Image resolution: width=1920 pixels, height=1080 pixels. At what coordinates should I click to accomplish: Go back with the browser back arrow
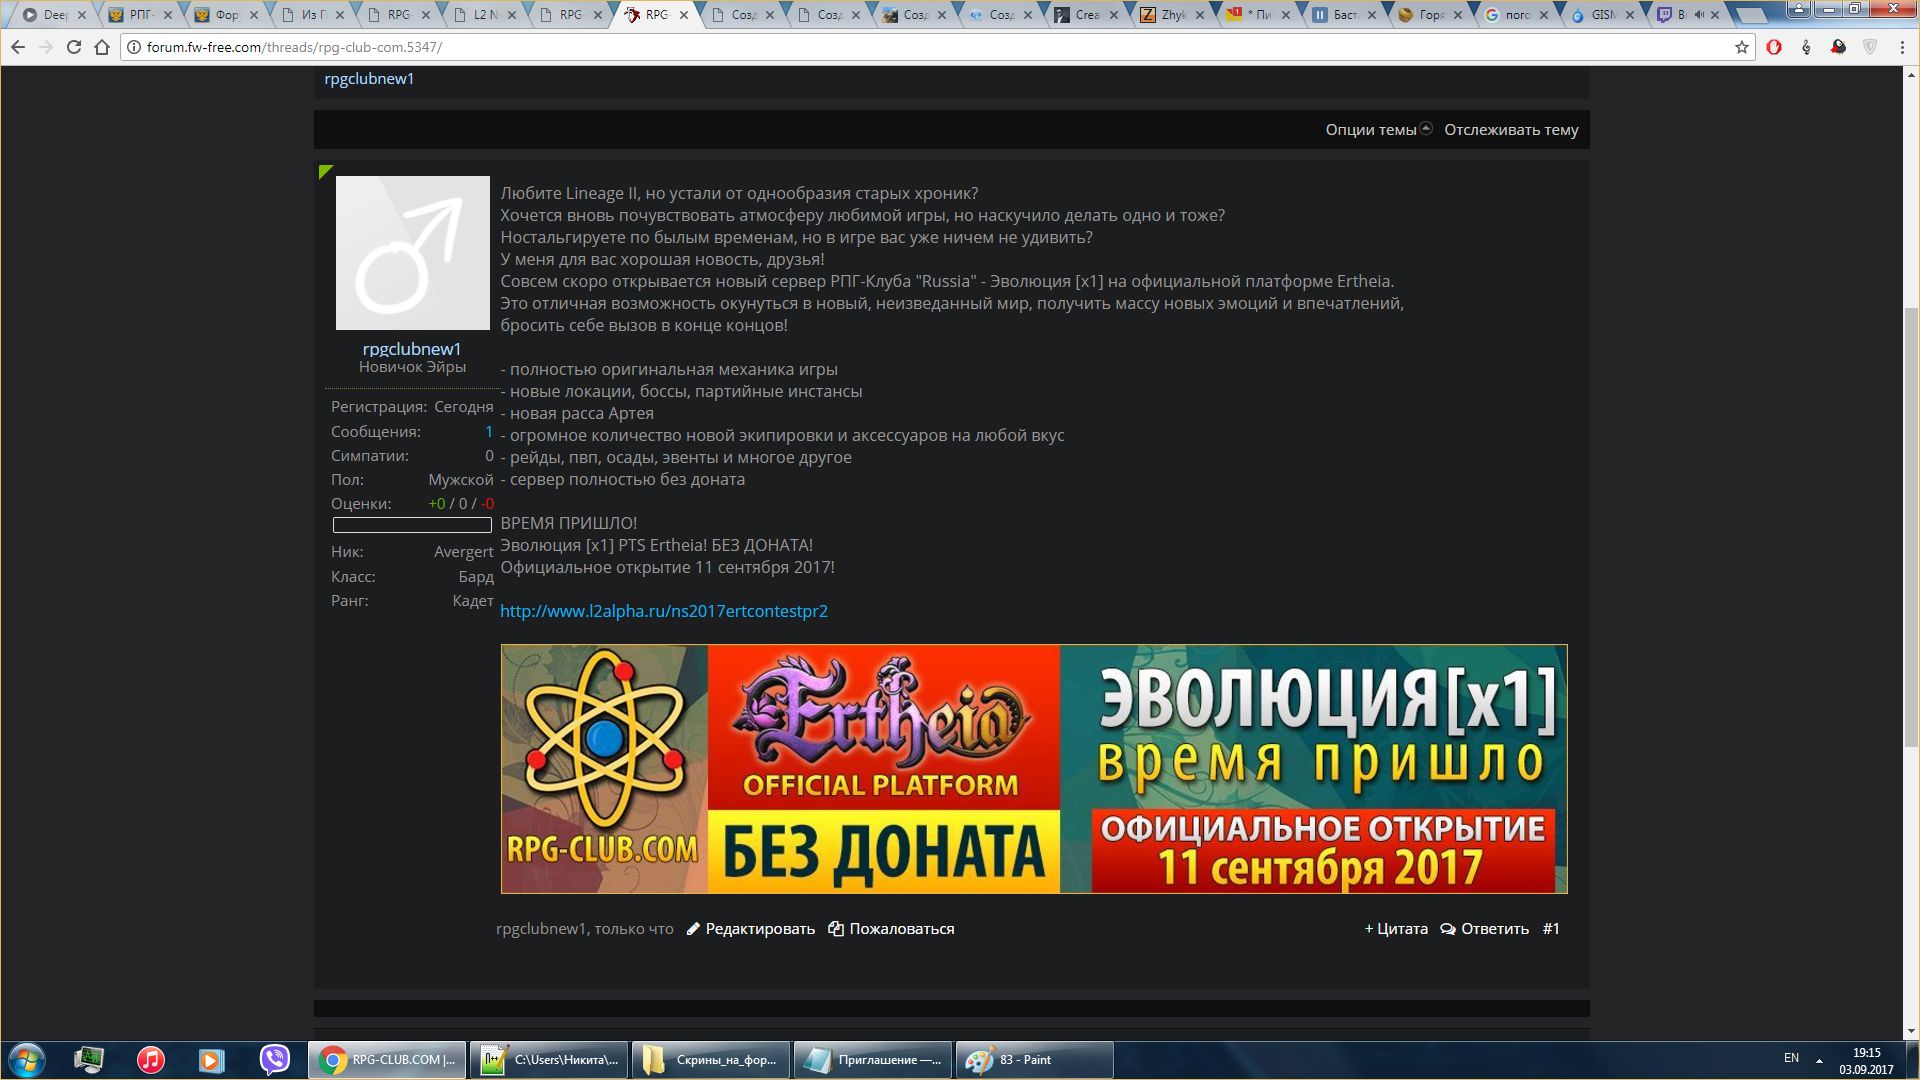pyautogui.click(x=18, y=47)
